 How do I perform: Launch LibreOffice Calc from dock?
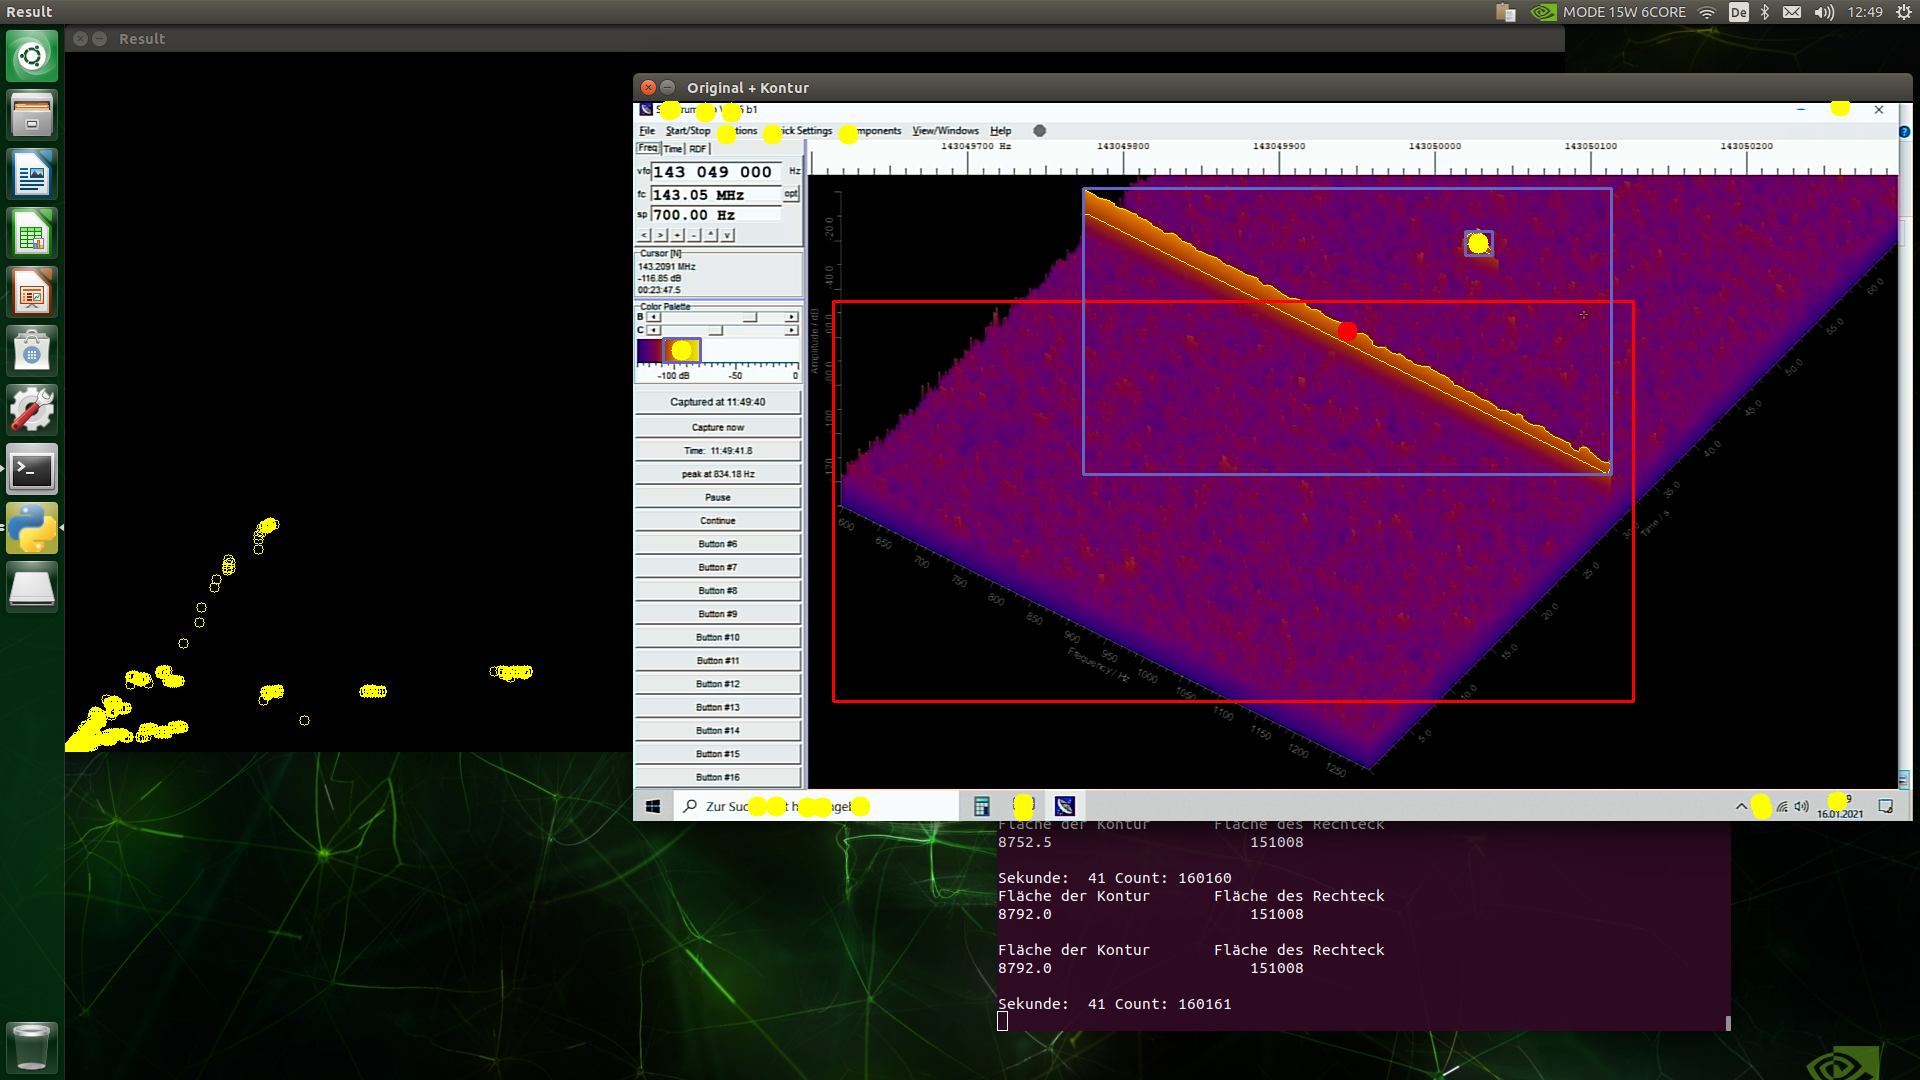32,234
